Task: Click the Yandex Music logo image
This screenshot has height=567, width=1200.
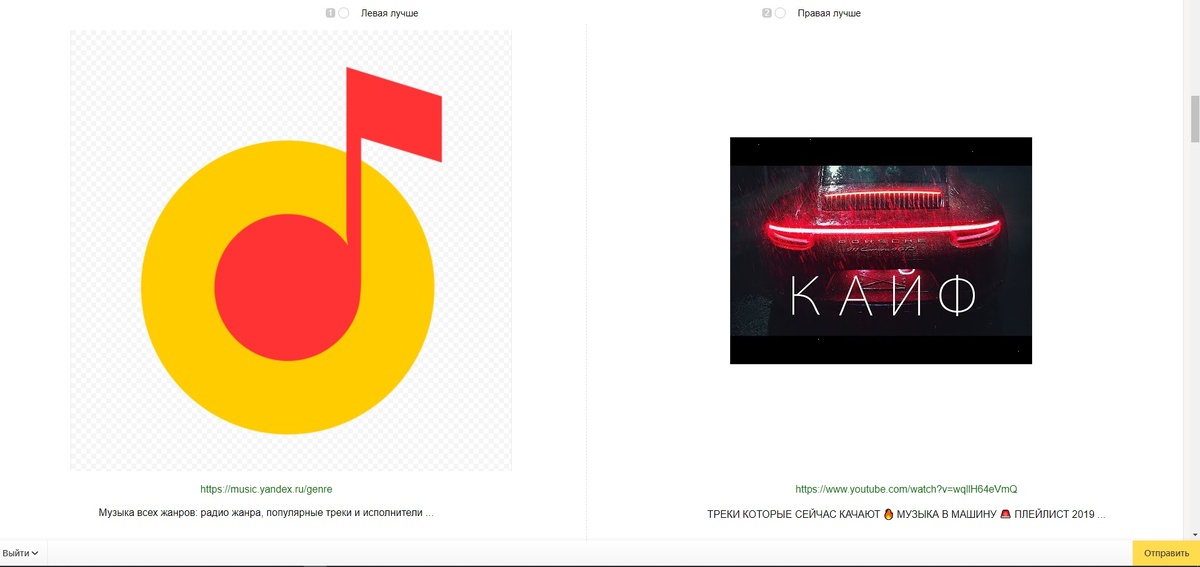Action: tap(291, 250)
